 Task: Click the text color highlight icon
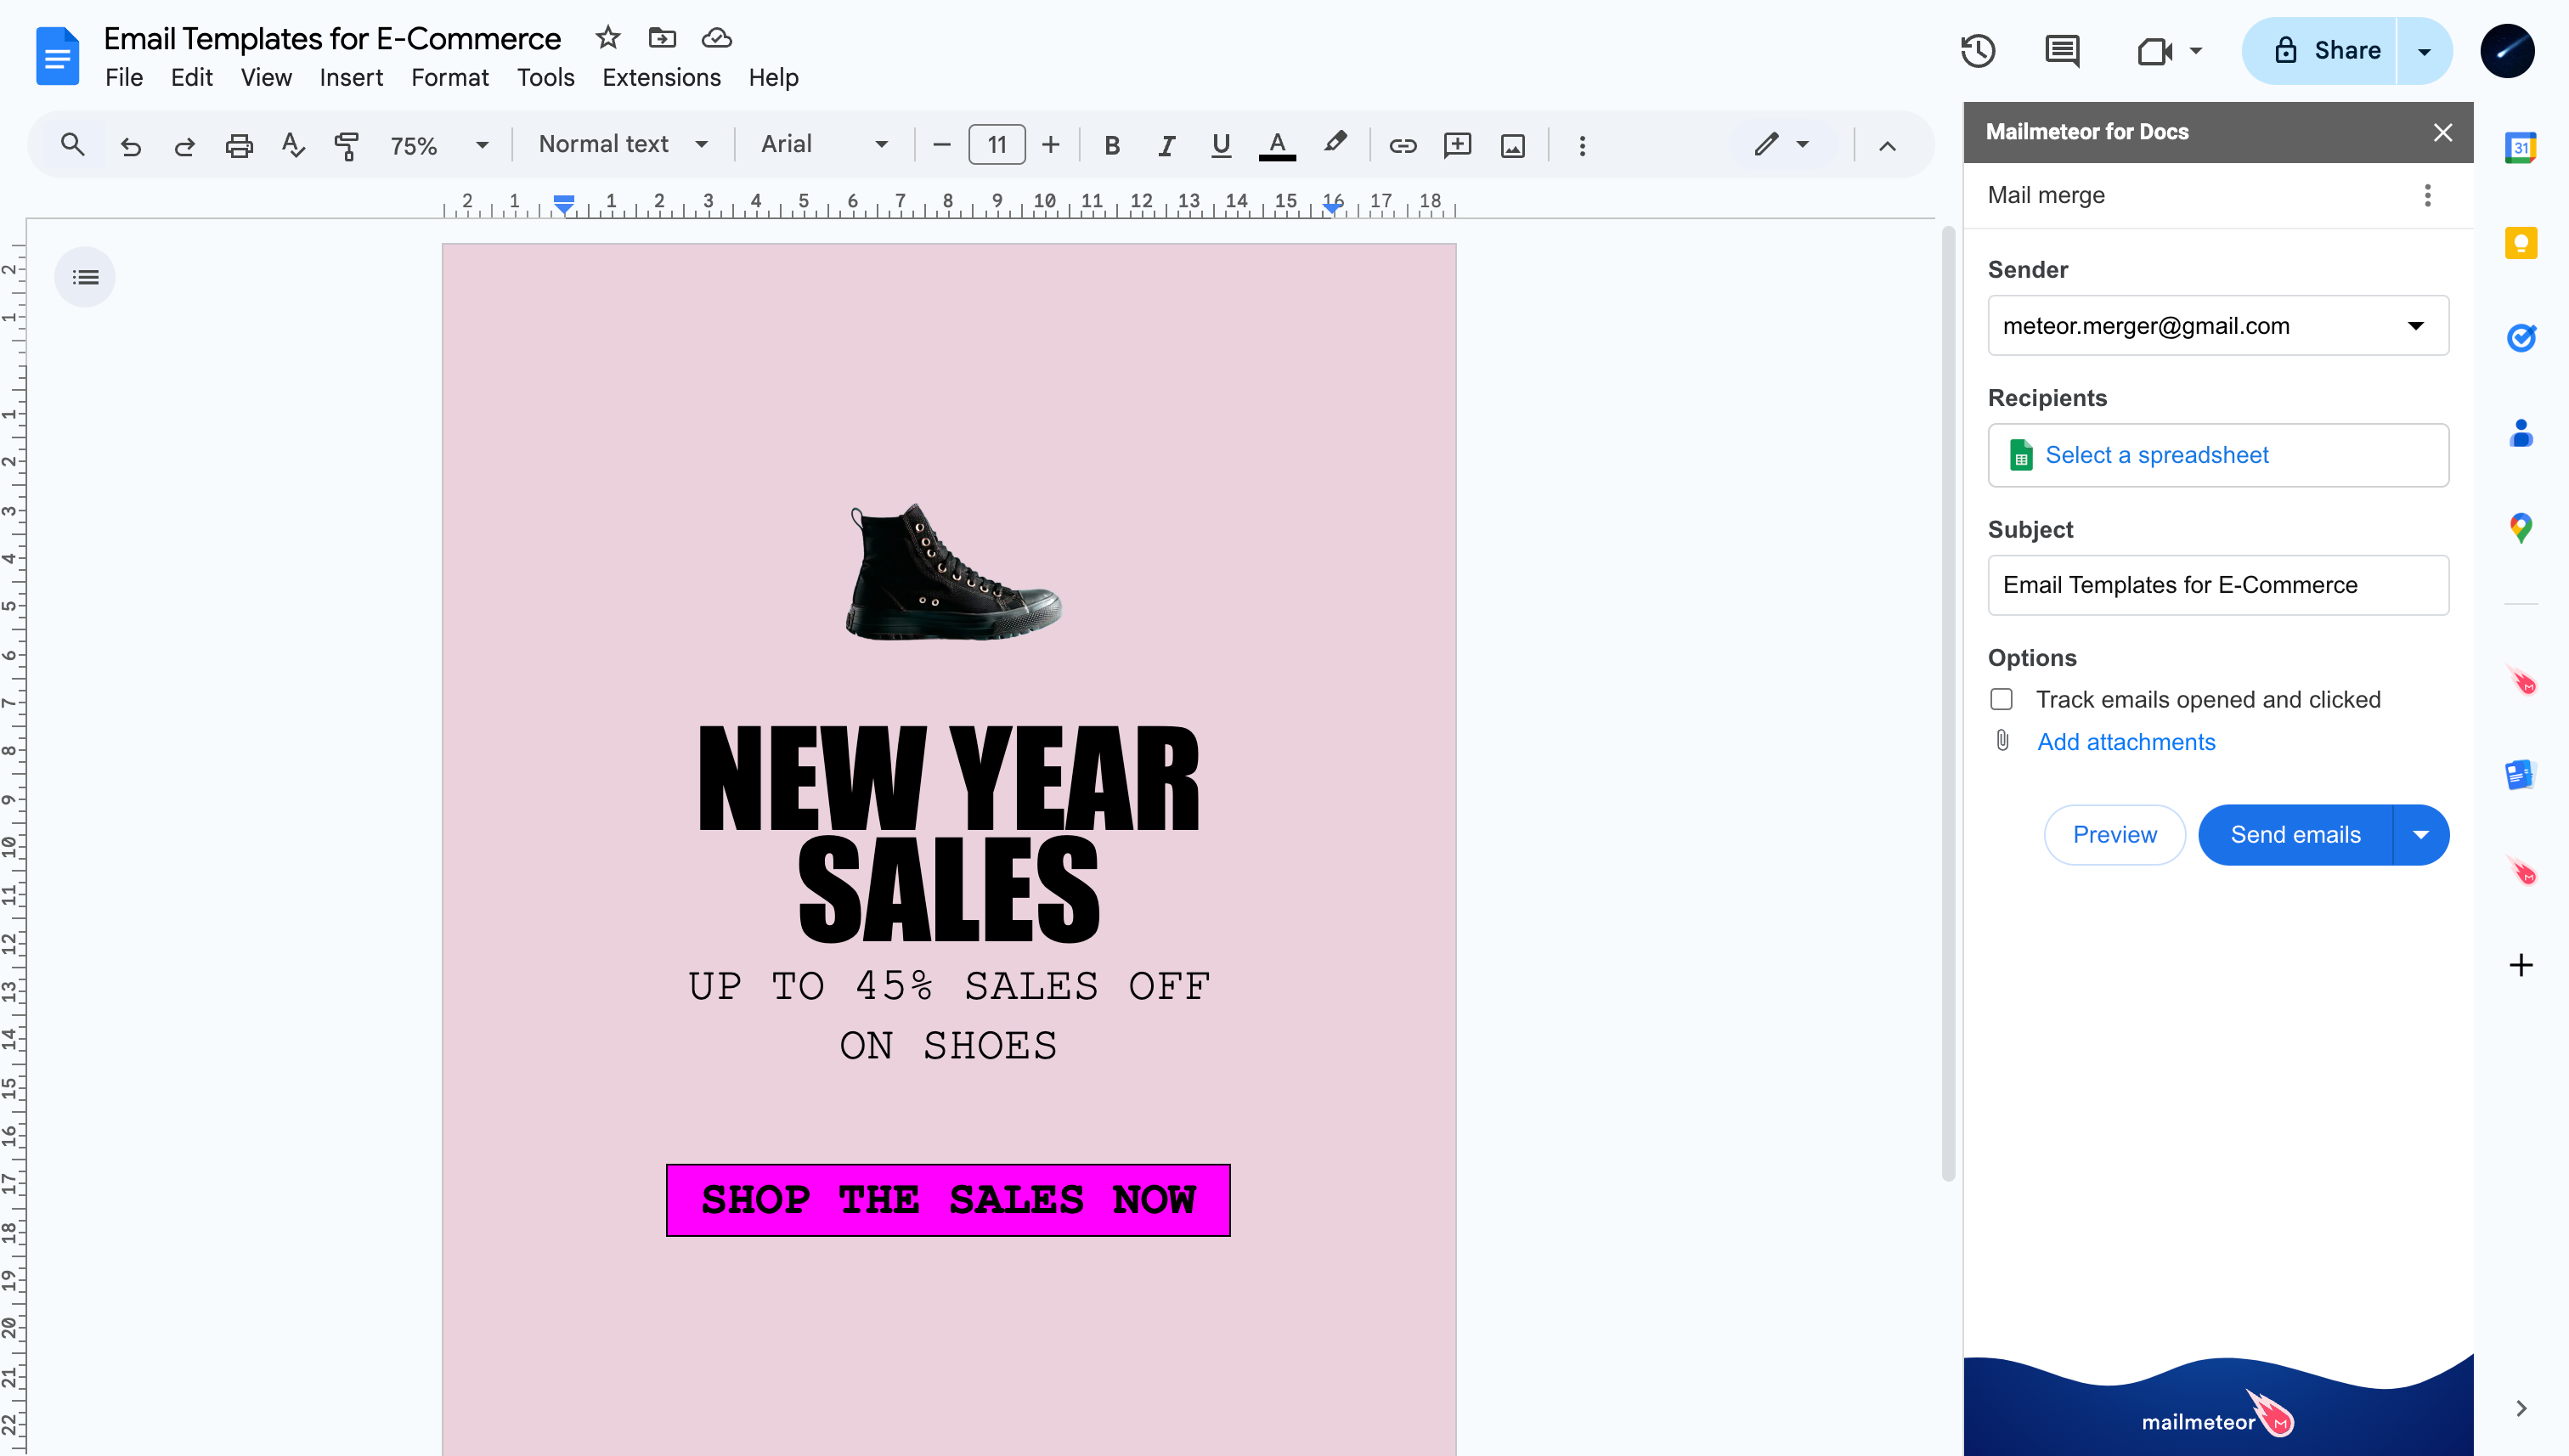click(x=1335, y=143)
